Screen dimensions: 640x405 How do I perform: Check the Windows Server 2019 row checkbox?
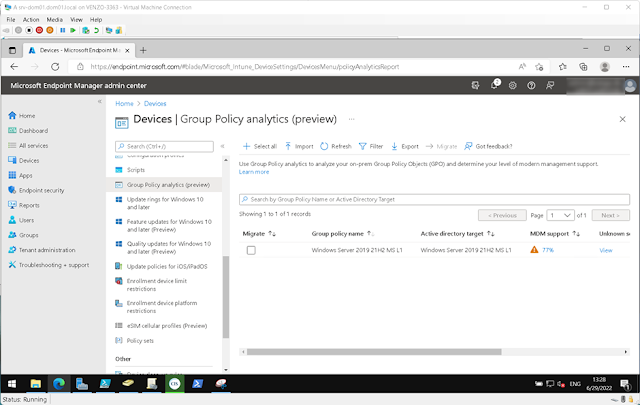click(251, 250)
